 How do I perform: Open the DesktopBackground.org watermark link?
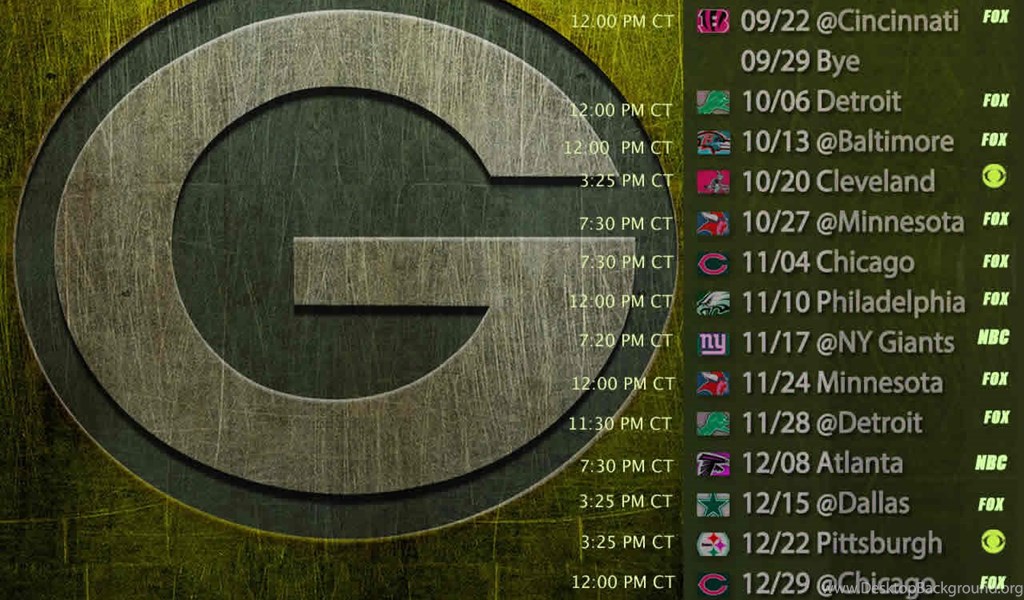920,589
